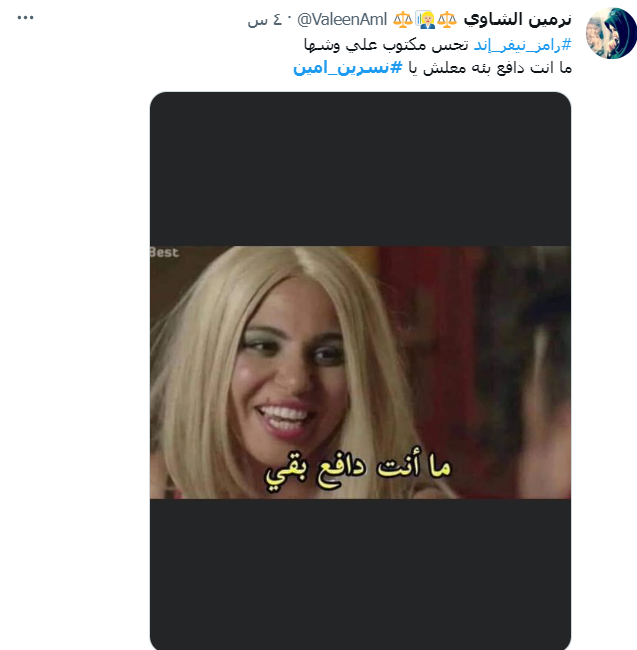637x650 pixels.
Task: Open the meme photo of blonde woman
Action: 360,372
